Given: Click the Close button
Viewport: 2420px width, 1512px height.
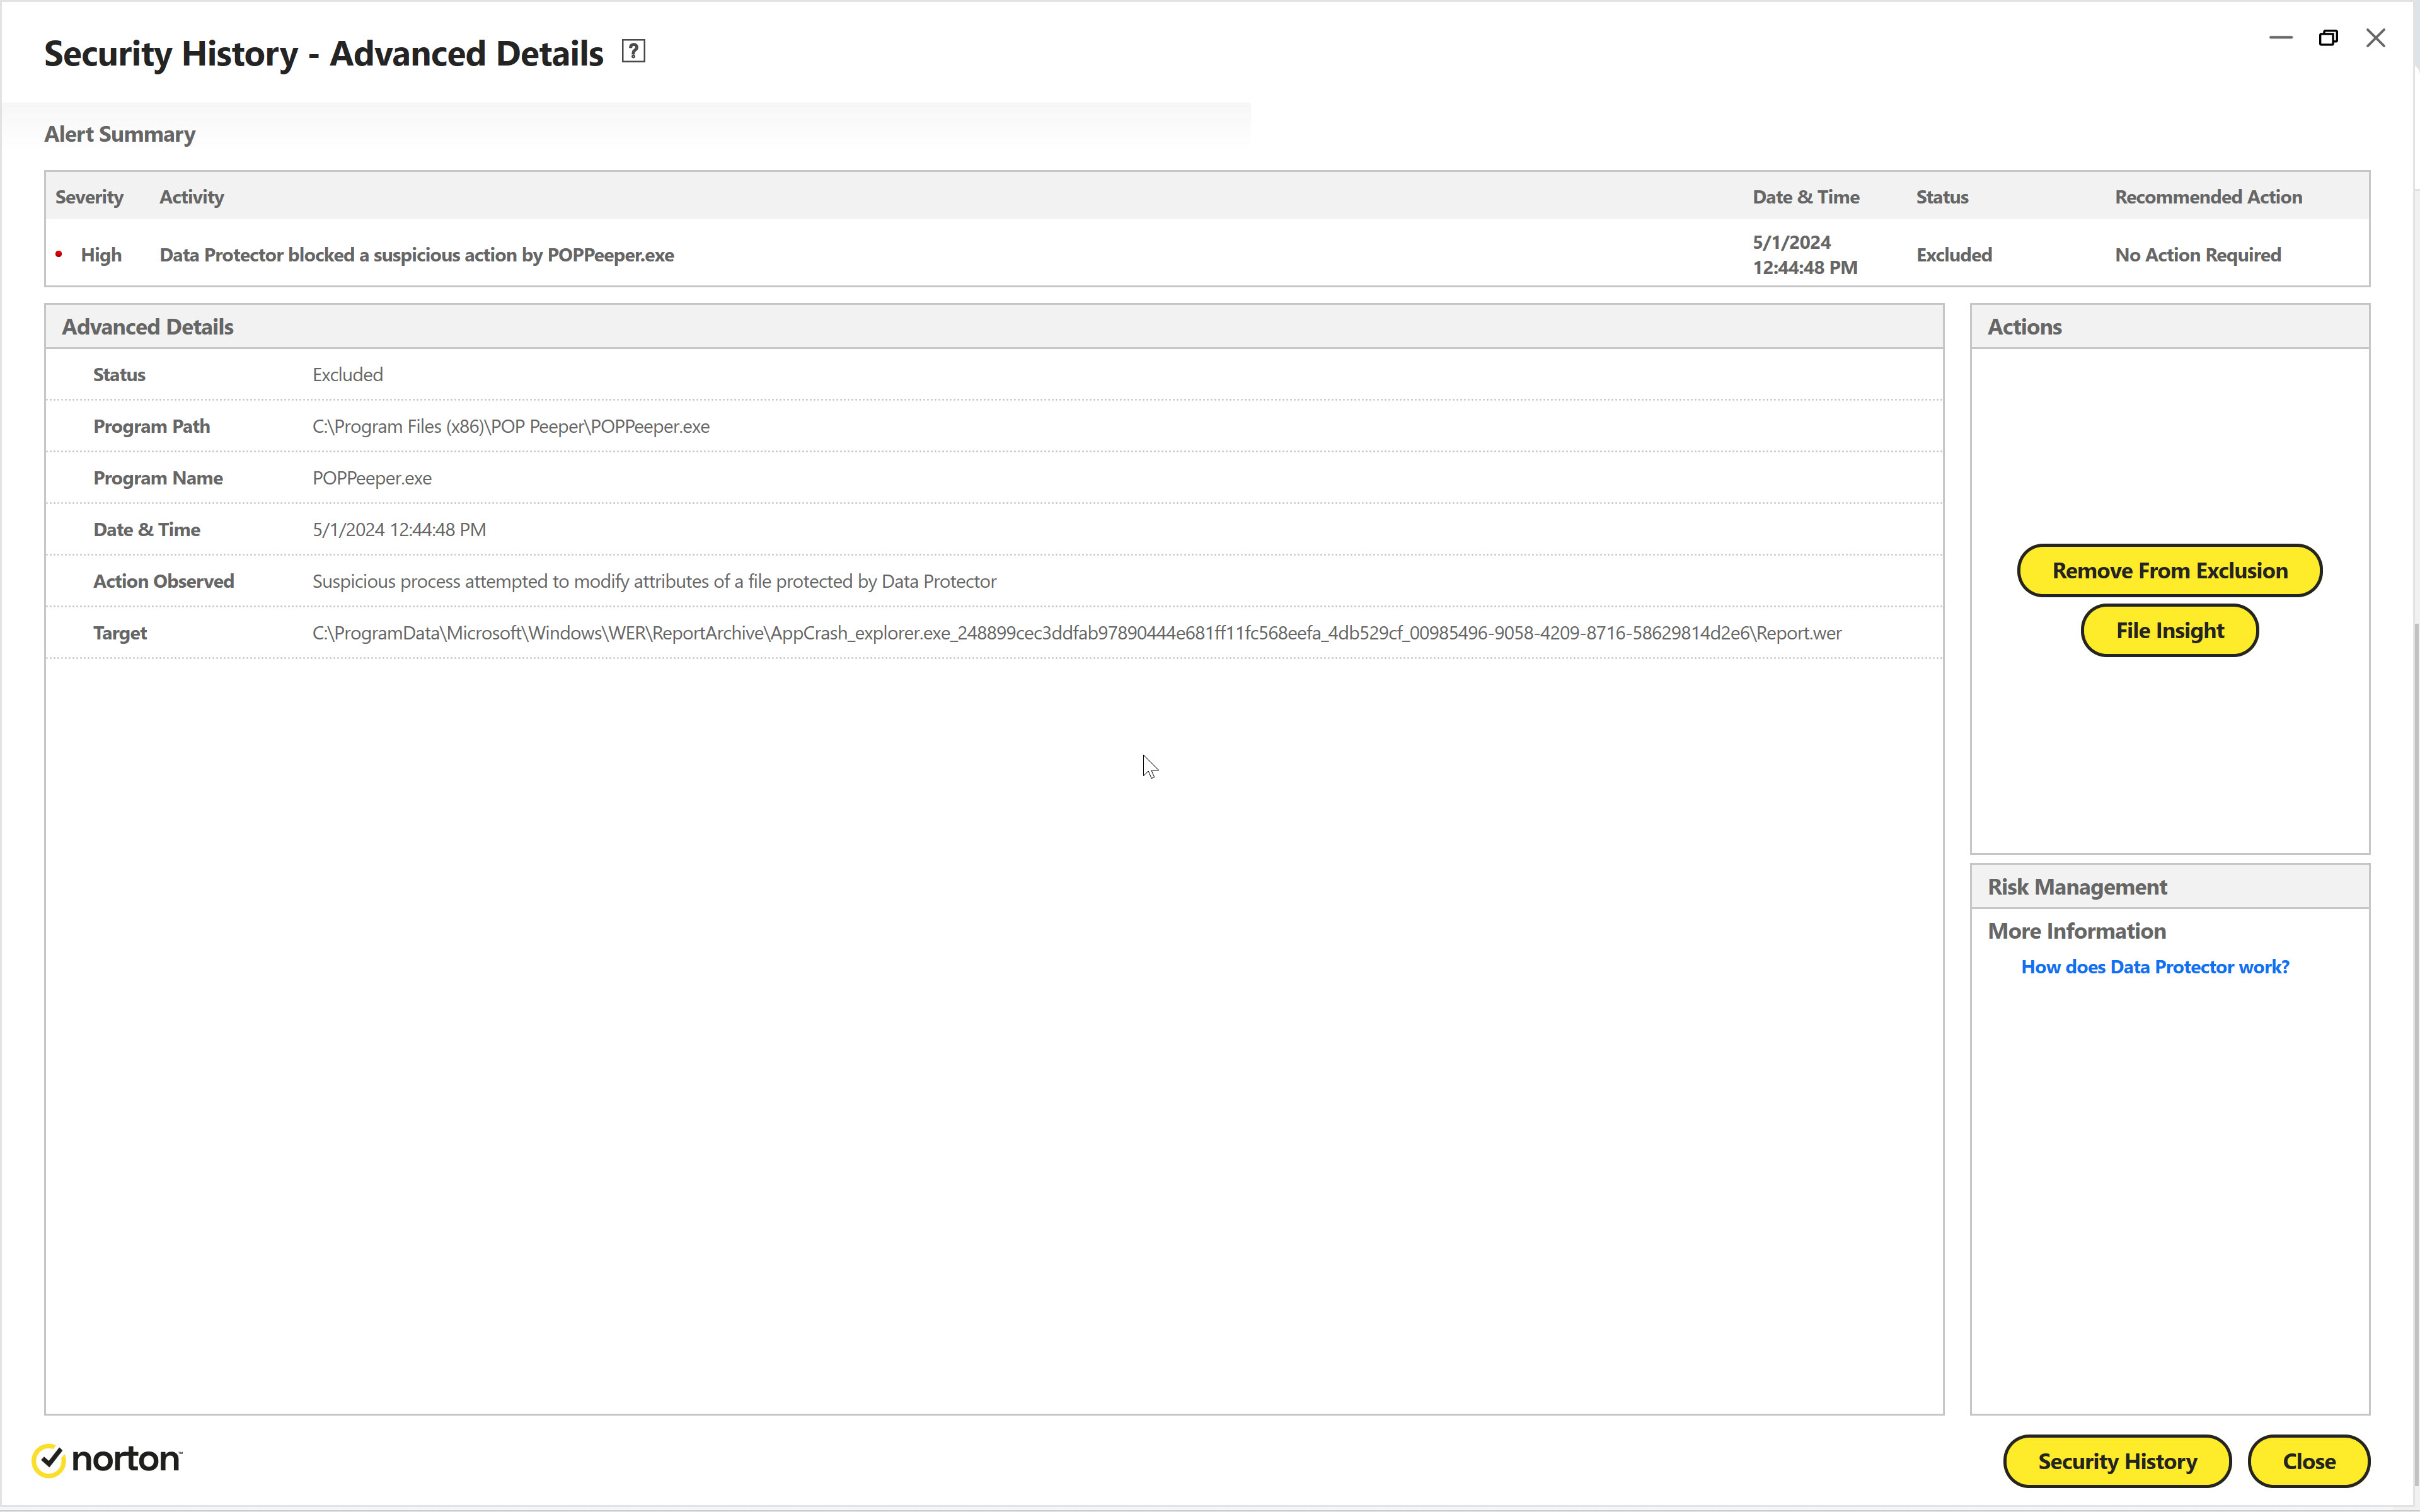Looking at the screenshot, I should tap(2308, 1461).
